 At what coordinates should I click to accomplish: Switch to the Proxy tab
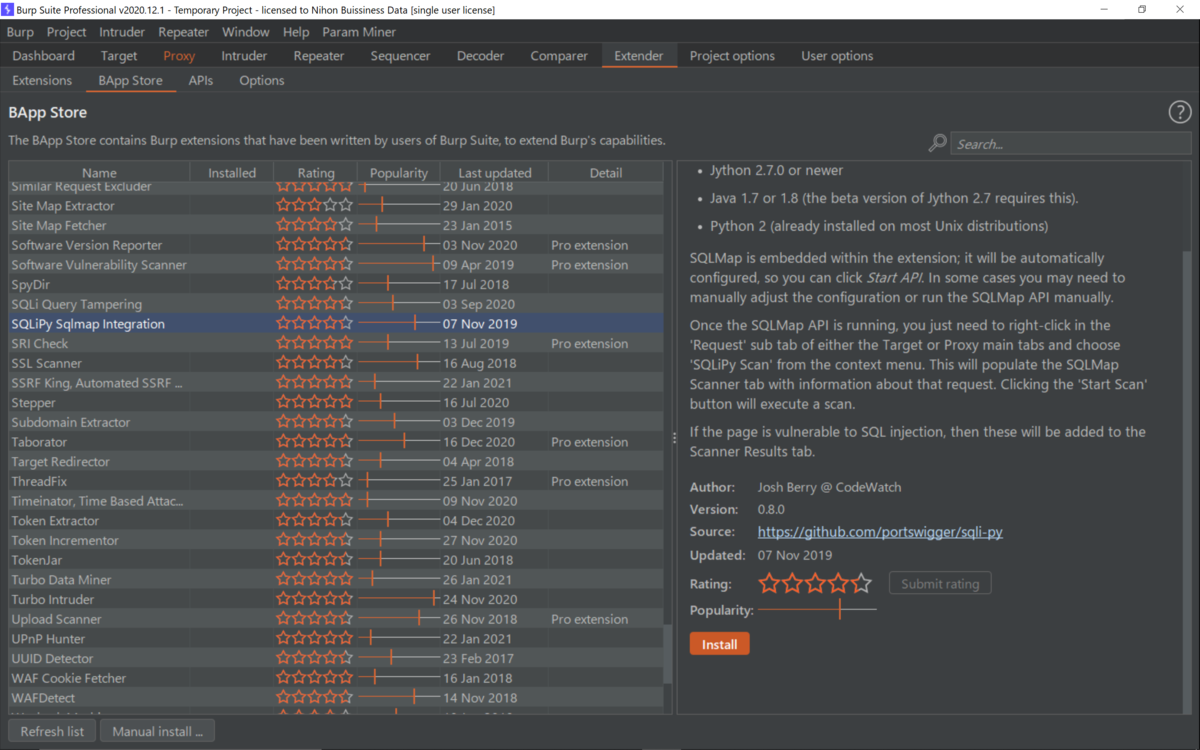tap(179, 56)
